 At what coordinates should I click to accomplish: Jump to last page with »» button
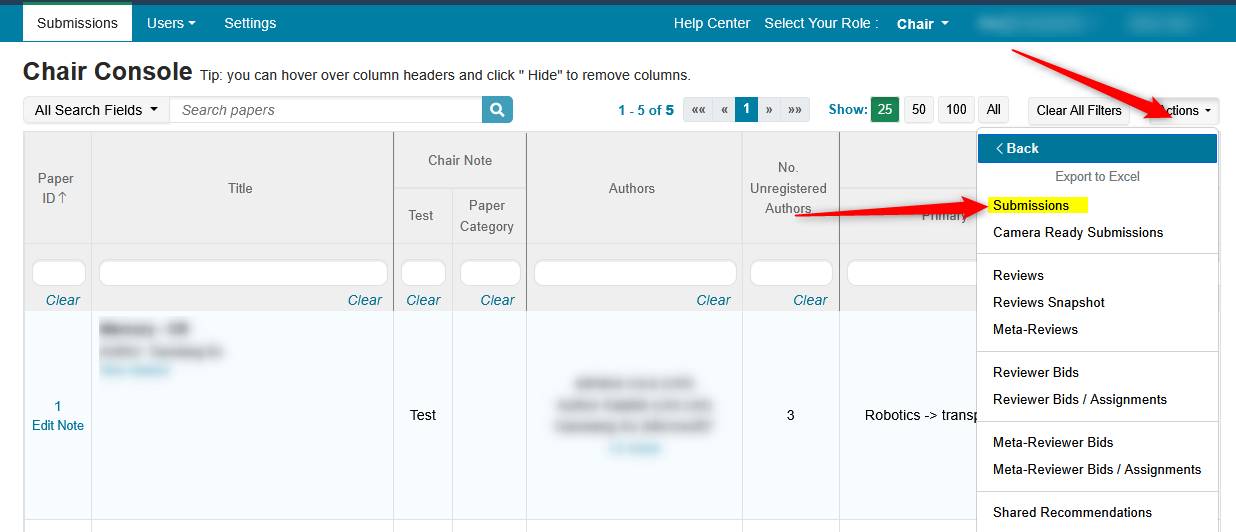pyautogui.click(x=795, y=110)
